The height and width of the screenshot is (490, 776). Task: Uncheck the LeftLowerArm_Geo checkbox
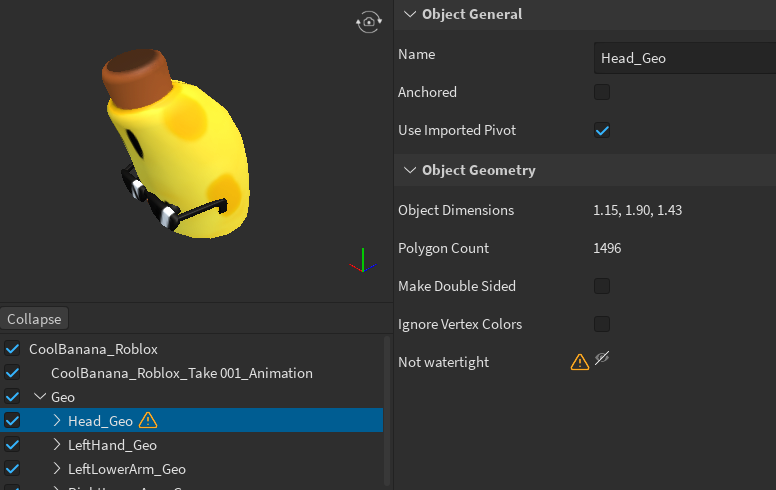point(12,469)
